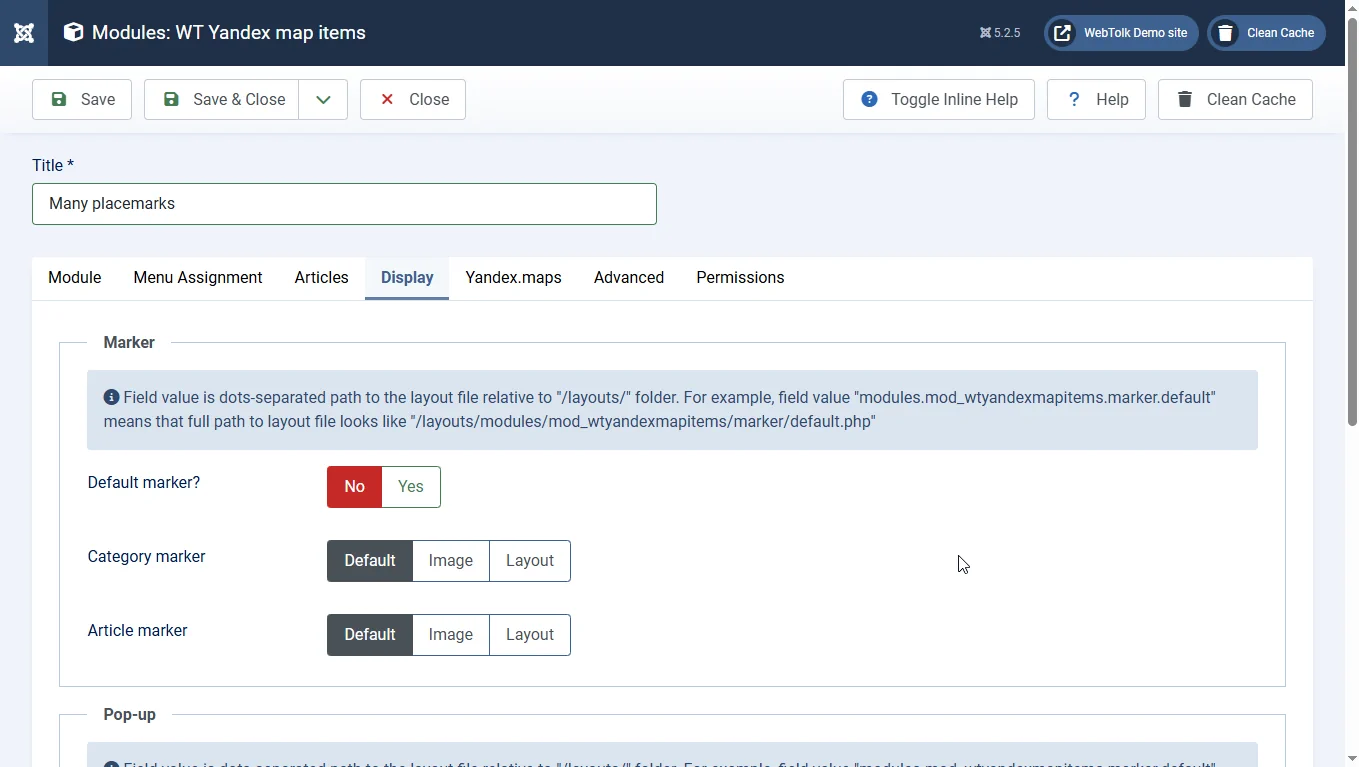Select Layout for Category marker
Viewport: 1359px width, 767px height.
(x=530, y=561)
